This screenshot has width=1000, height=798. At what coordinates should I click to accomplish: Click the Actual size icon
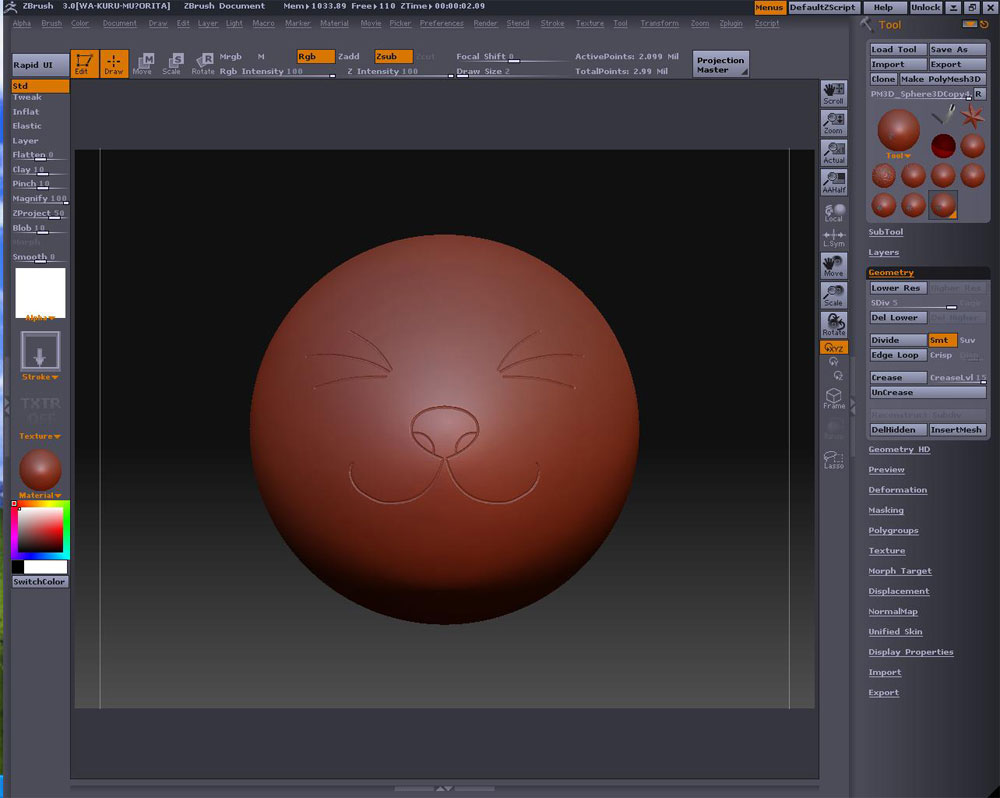pos(833,153)
